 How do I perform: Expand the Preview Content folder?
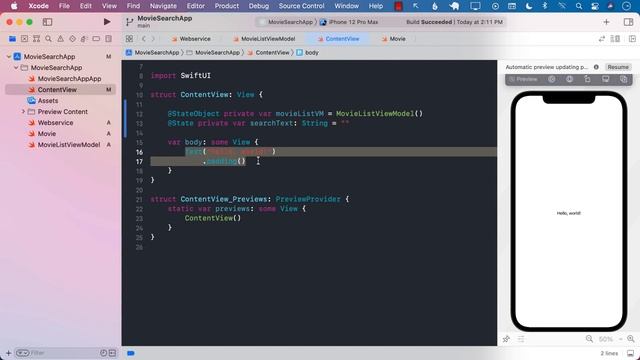coord(23,112)
